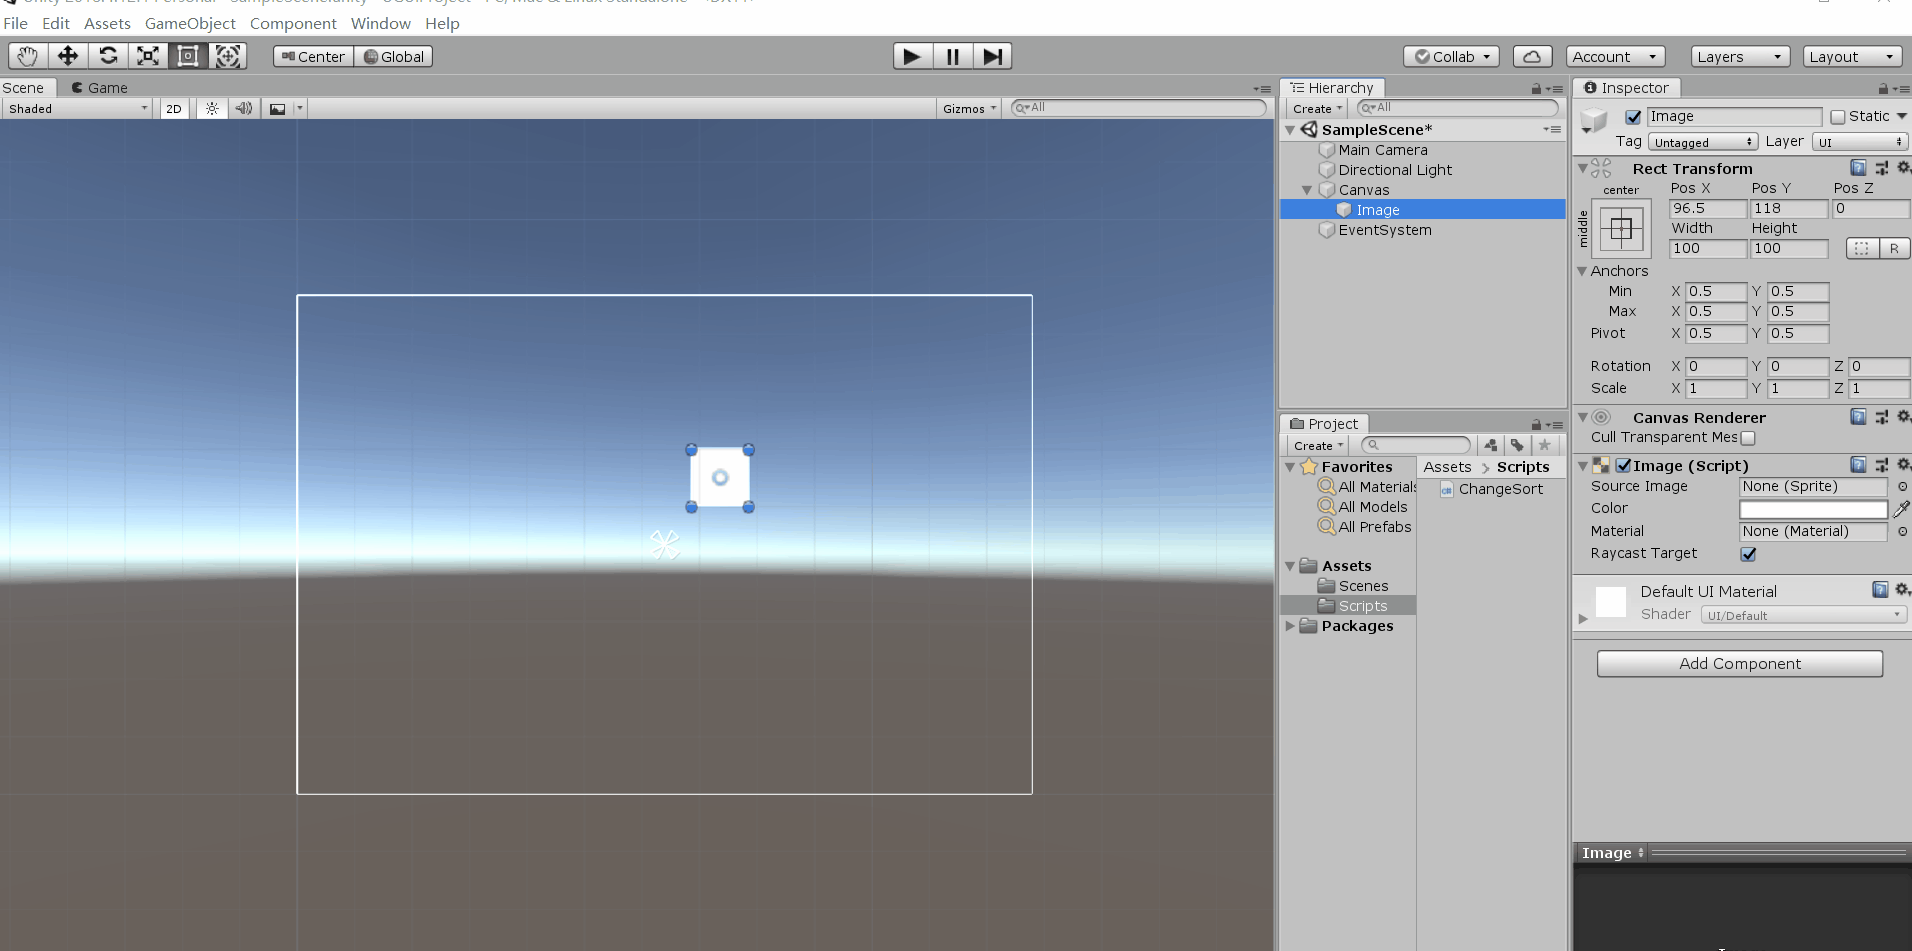This screenshot has height=951, width=1912.
Task: Open the cloud services button
Action: click(1532, 57)
